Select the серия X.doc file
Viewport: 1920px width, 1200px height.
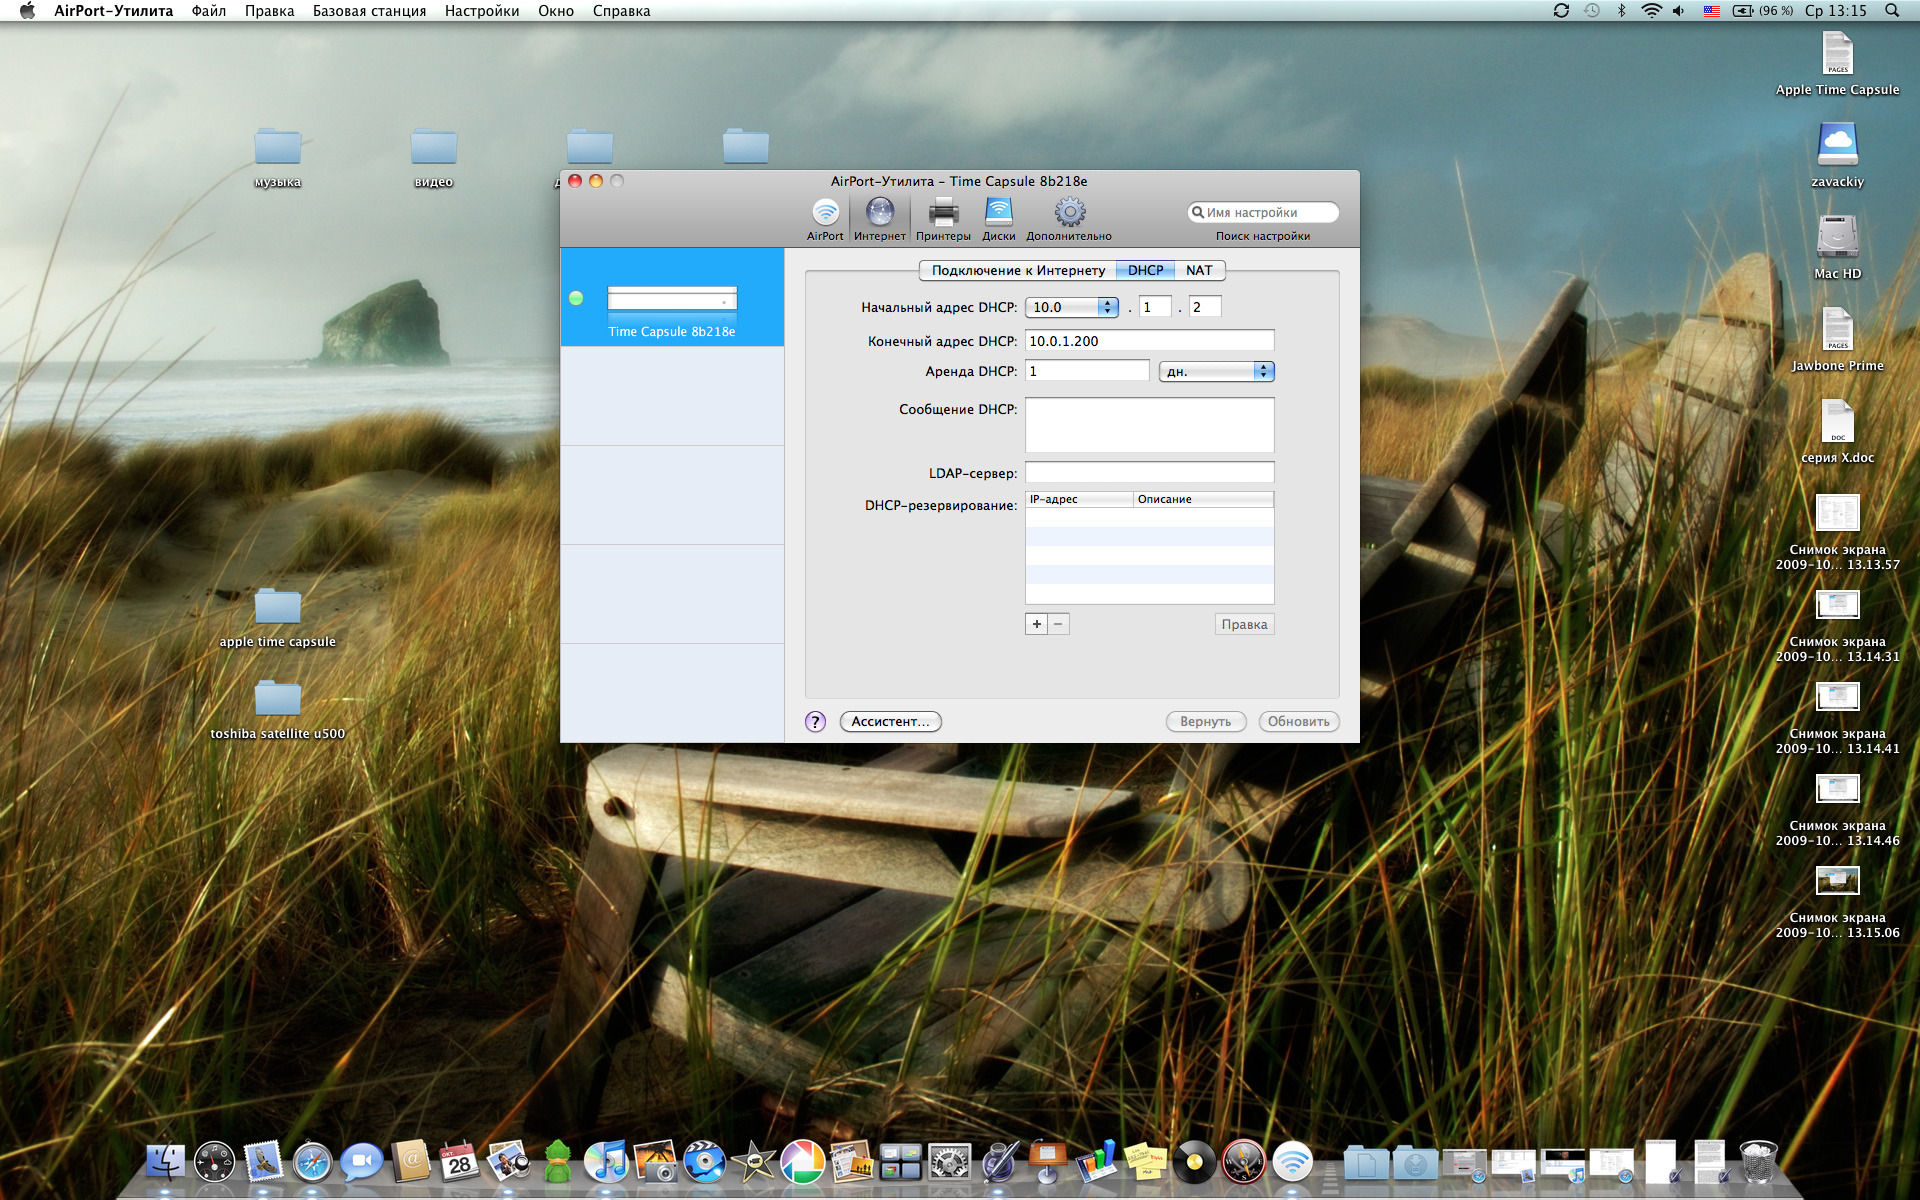[1838, 431]
